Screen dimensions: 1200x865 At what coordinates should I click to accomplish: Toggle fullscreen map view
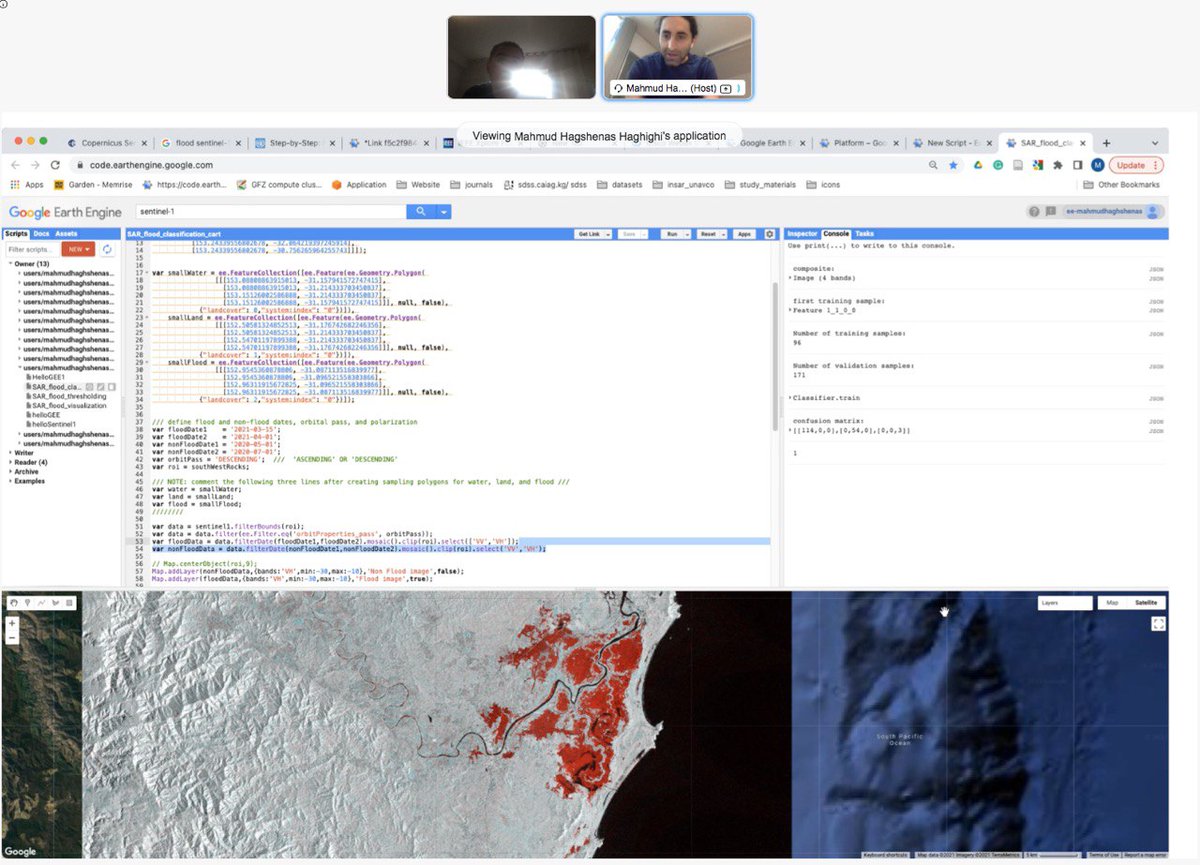(x=1159, y=623)
